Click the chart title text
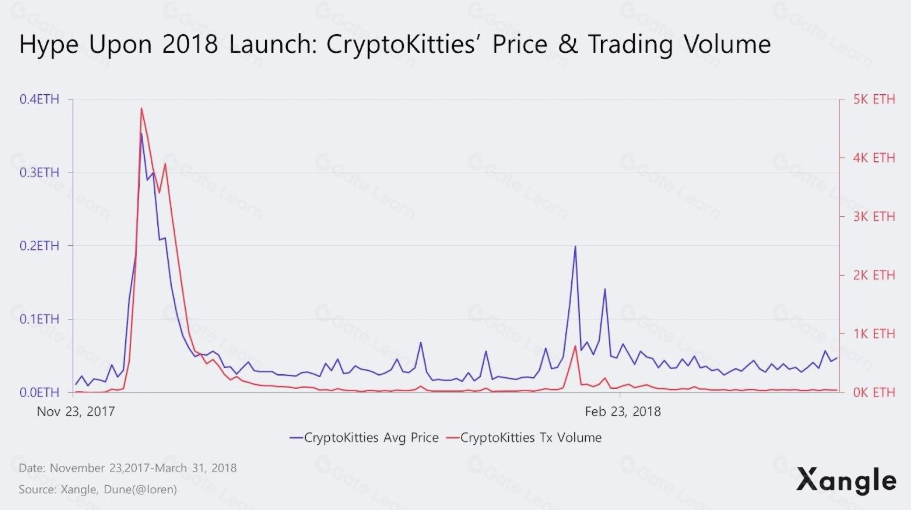 pos(395,45)
